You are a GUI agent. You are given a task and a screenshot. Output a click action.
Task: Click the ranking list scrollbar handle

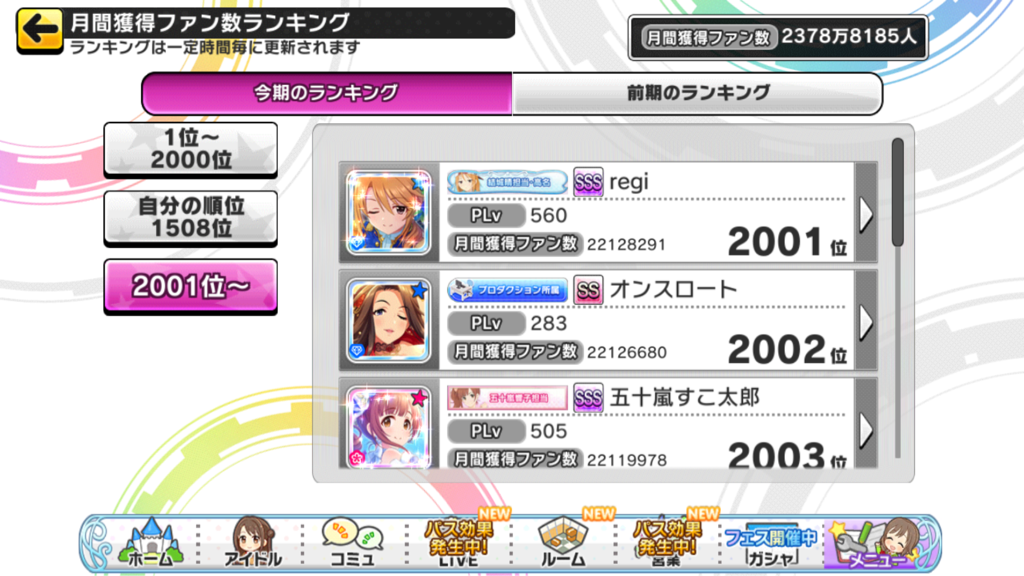[x=898, y=193]
